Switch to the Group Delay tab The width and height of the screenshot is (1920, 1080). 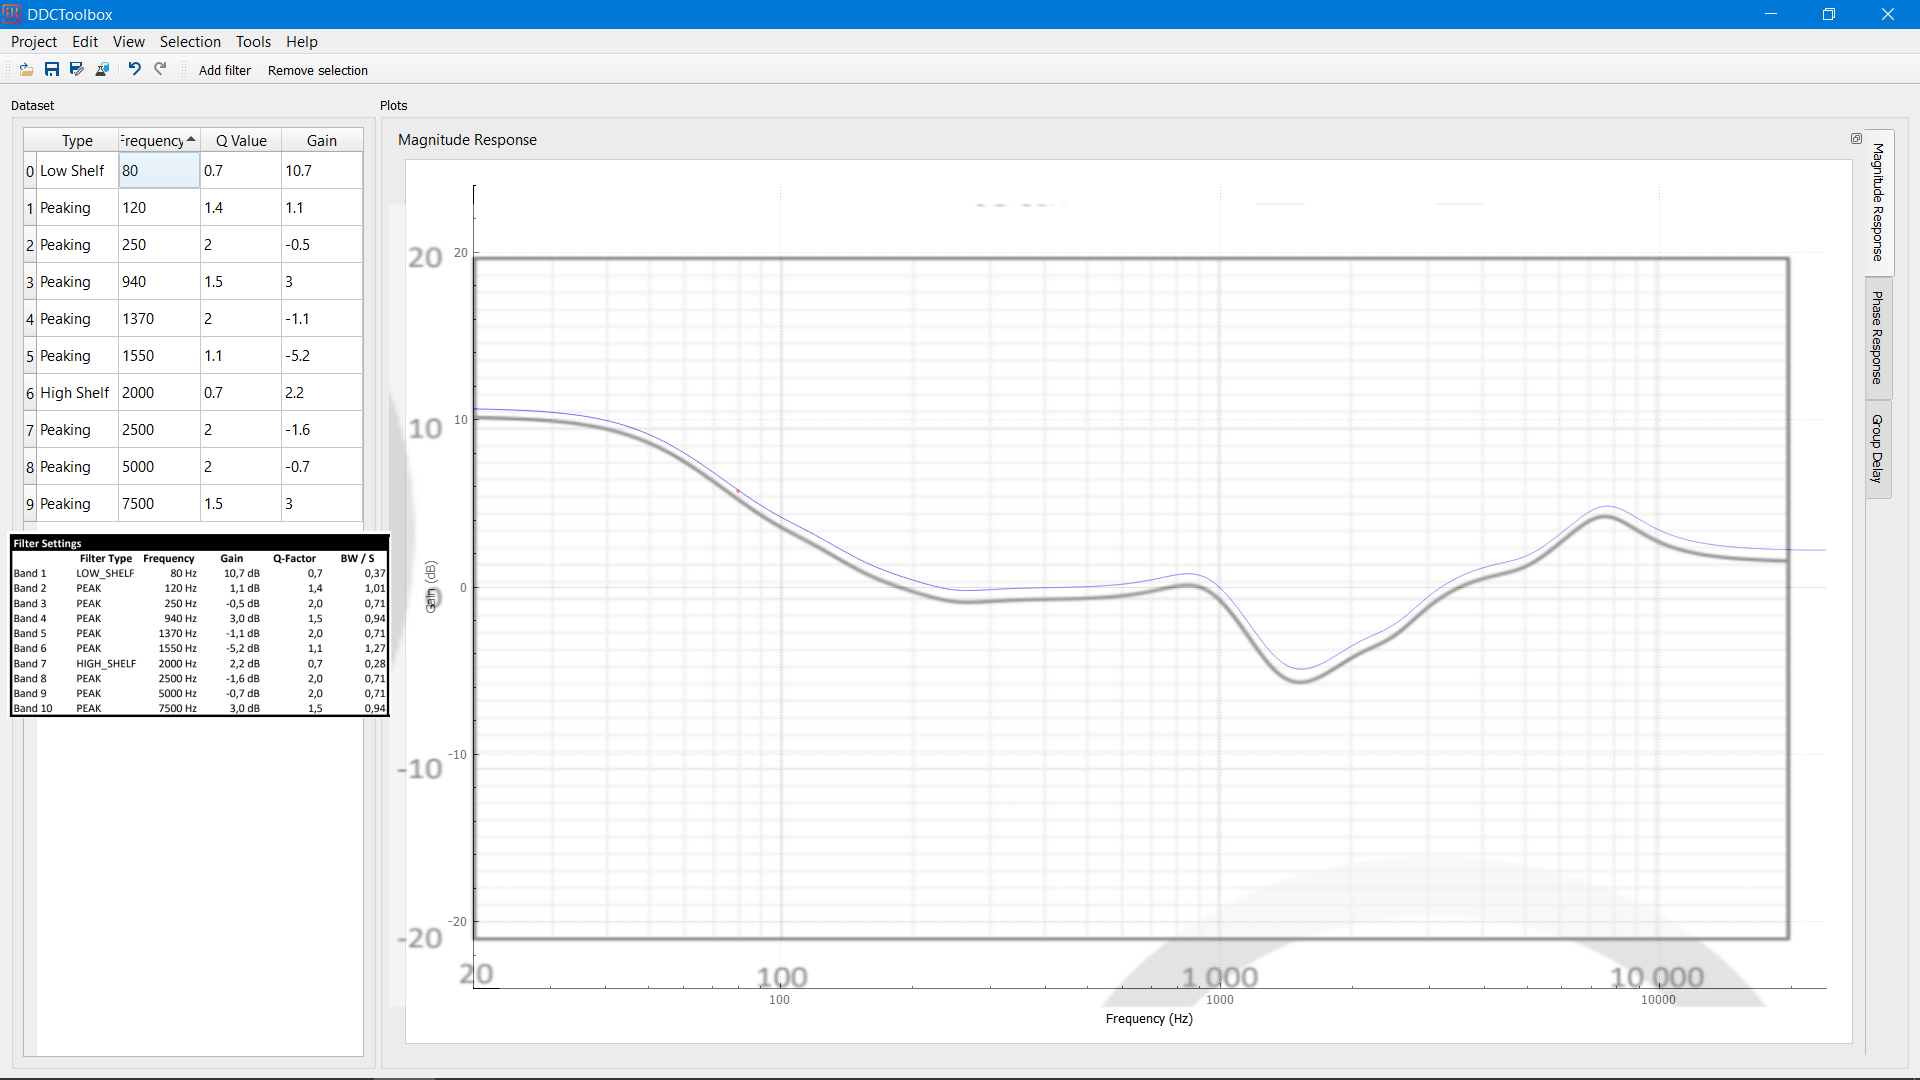coord(1878,449)
